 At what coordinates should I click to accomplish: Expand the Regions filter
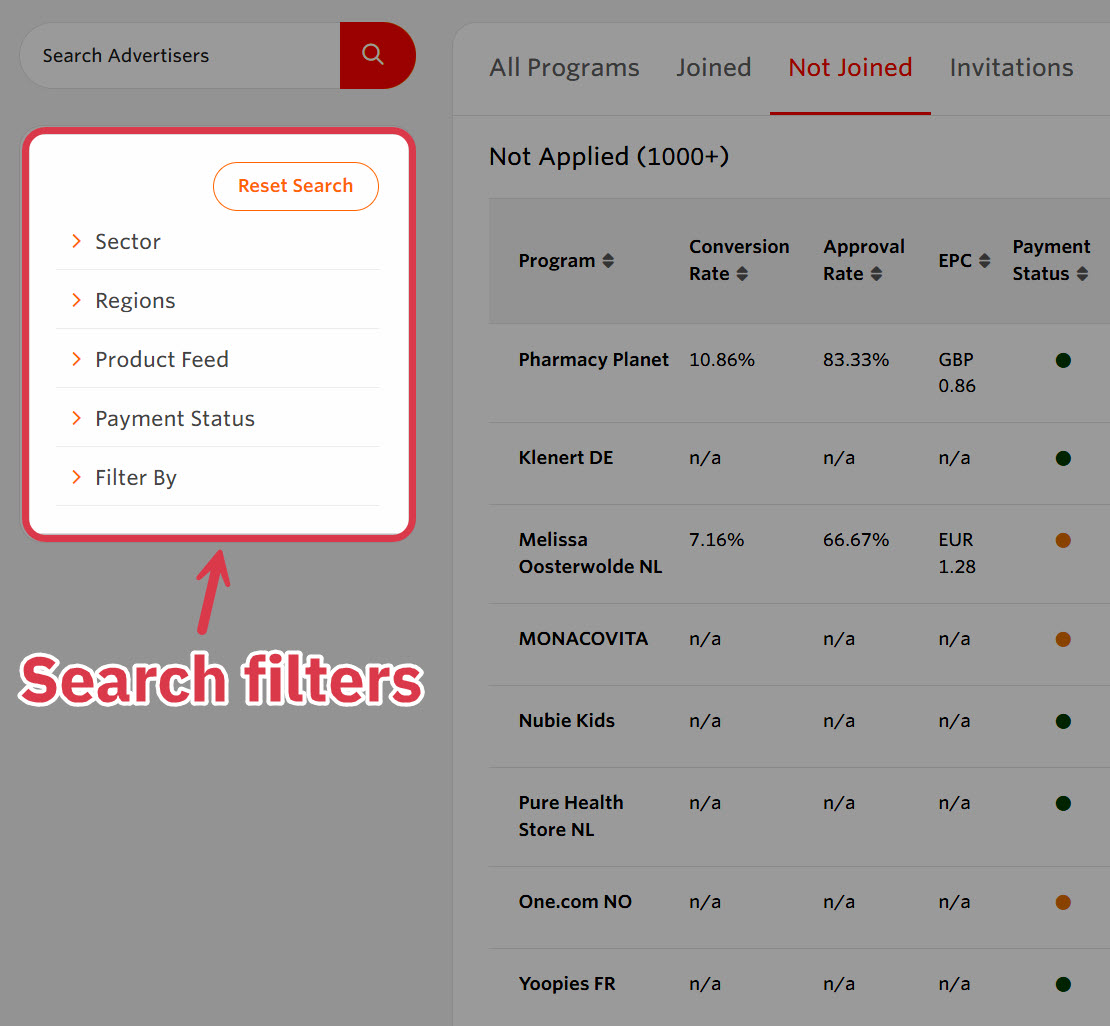[134, 301]
